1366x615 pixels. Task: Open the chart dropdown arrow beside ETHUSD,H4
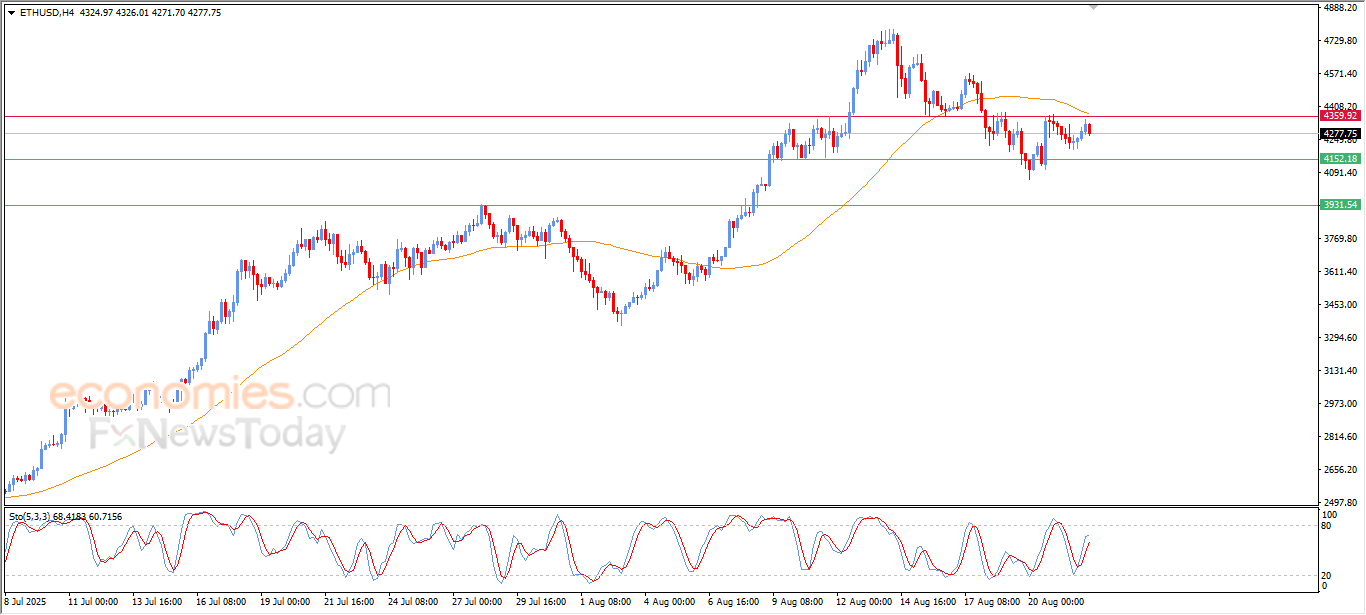coord(11,12)
